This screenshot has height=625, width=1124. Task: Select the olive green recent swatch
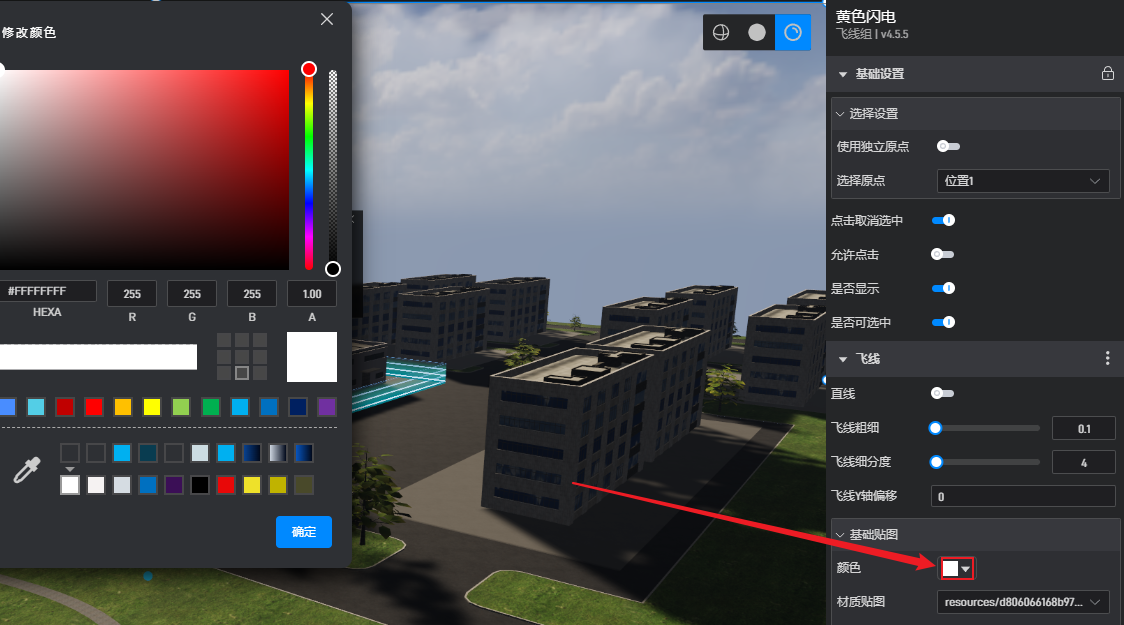[x=304, y=485]
